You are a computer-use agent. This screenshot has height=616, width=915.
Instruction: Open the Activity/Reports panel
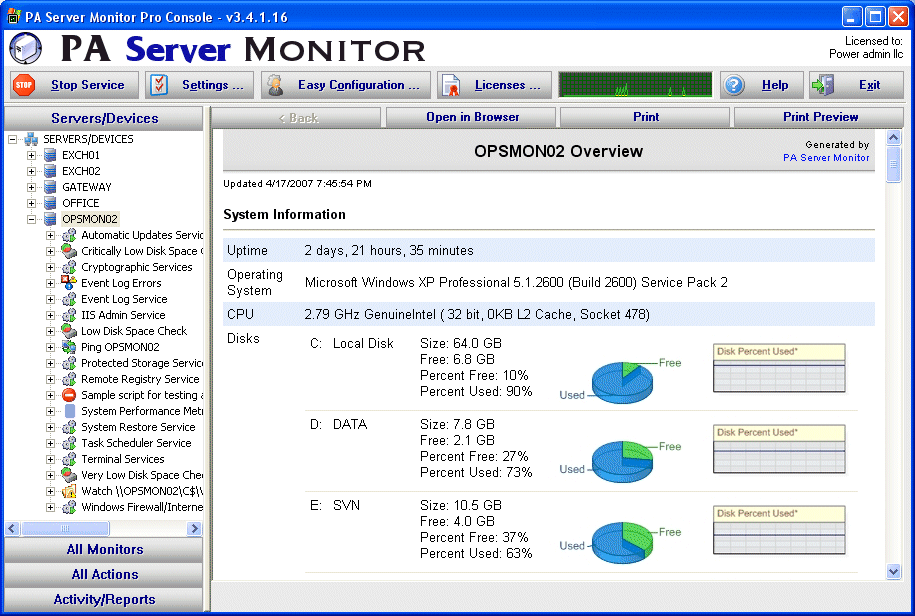[x=104, y=600]
